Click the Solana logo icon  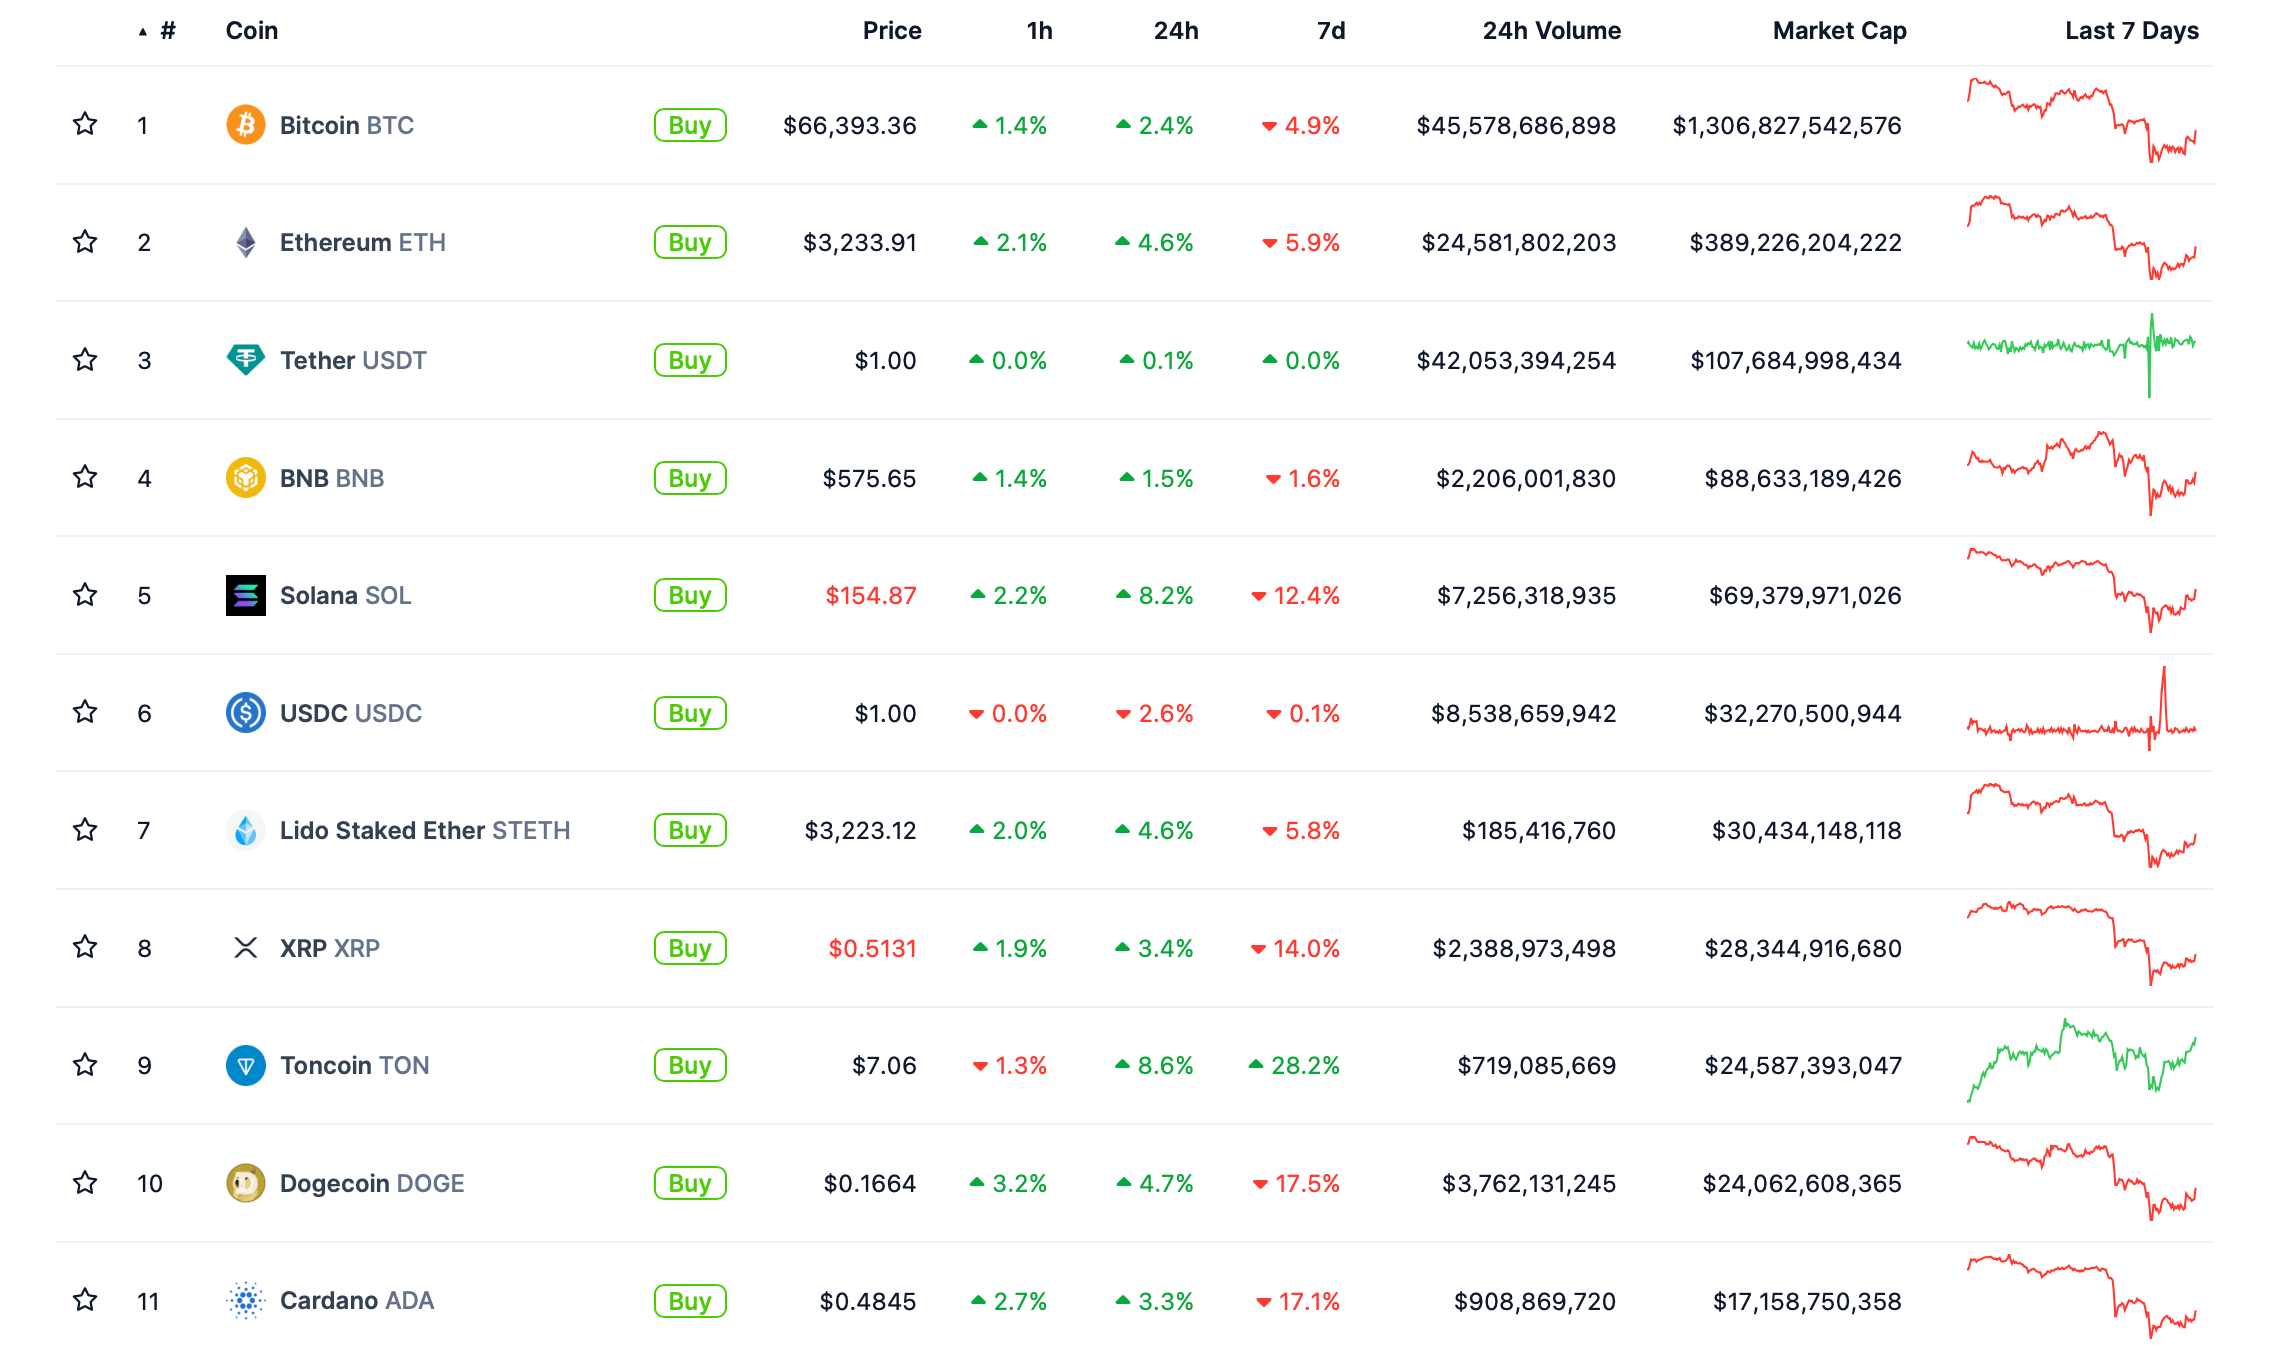[245, 595]
